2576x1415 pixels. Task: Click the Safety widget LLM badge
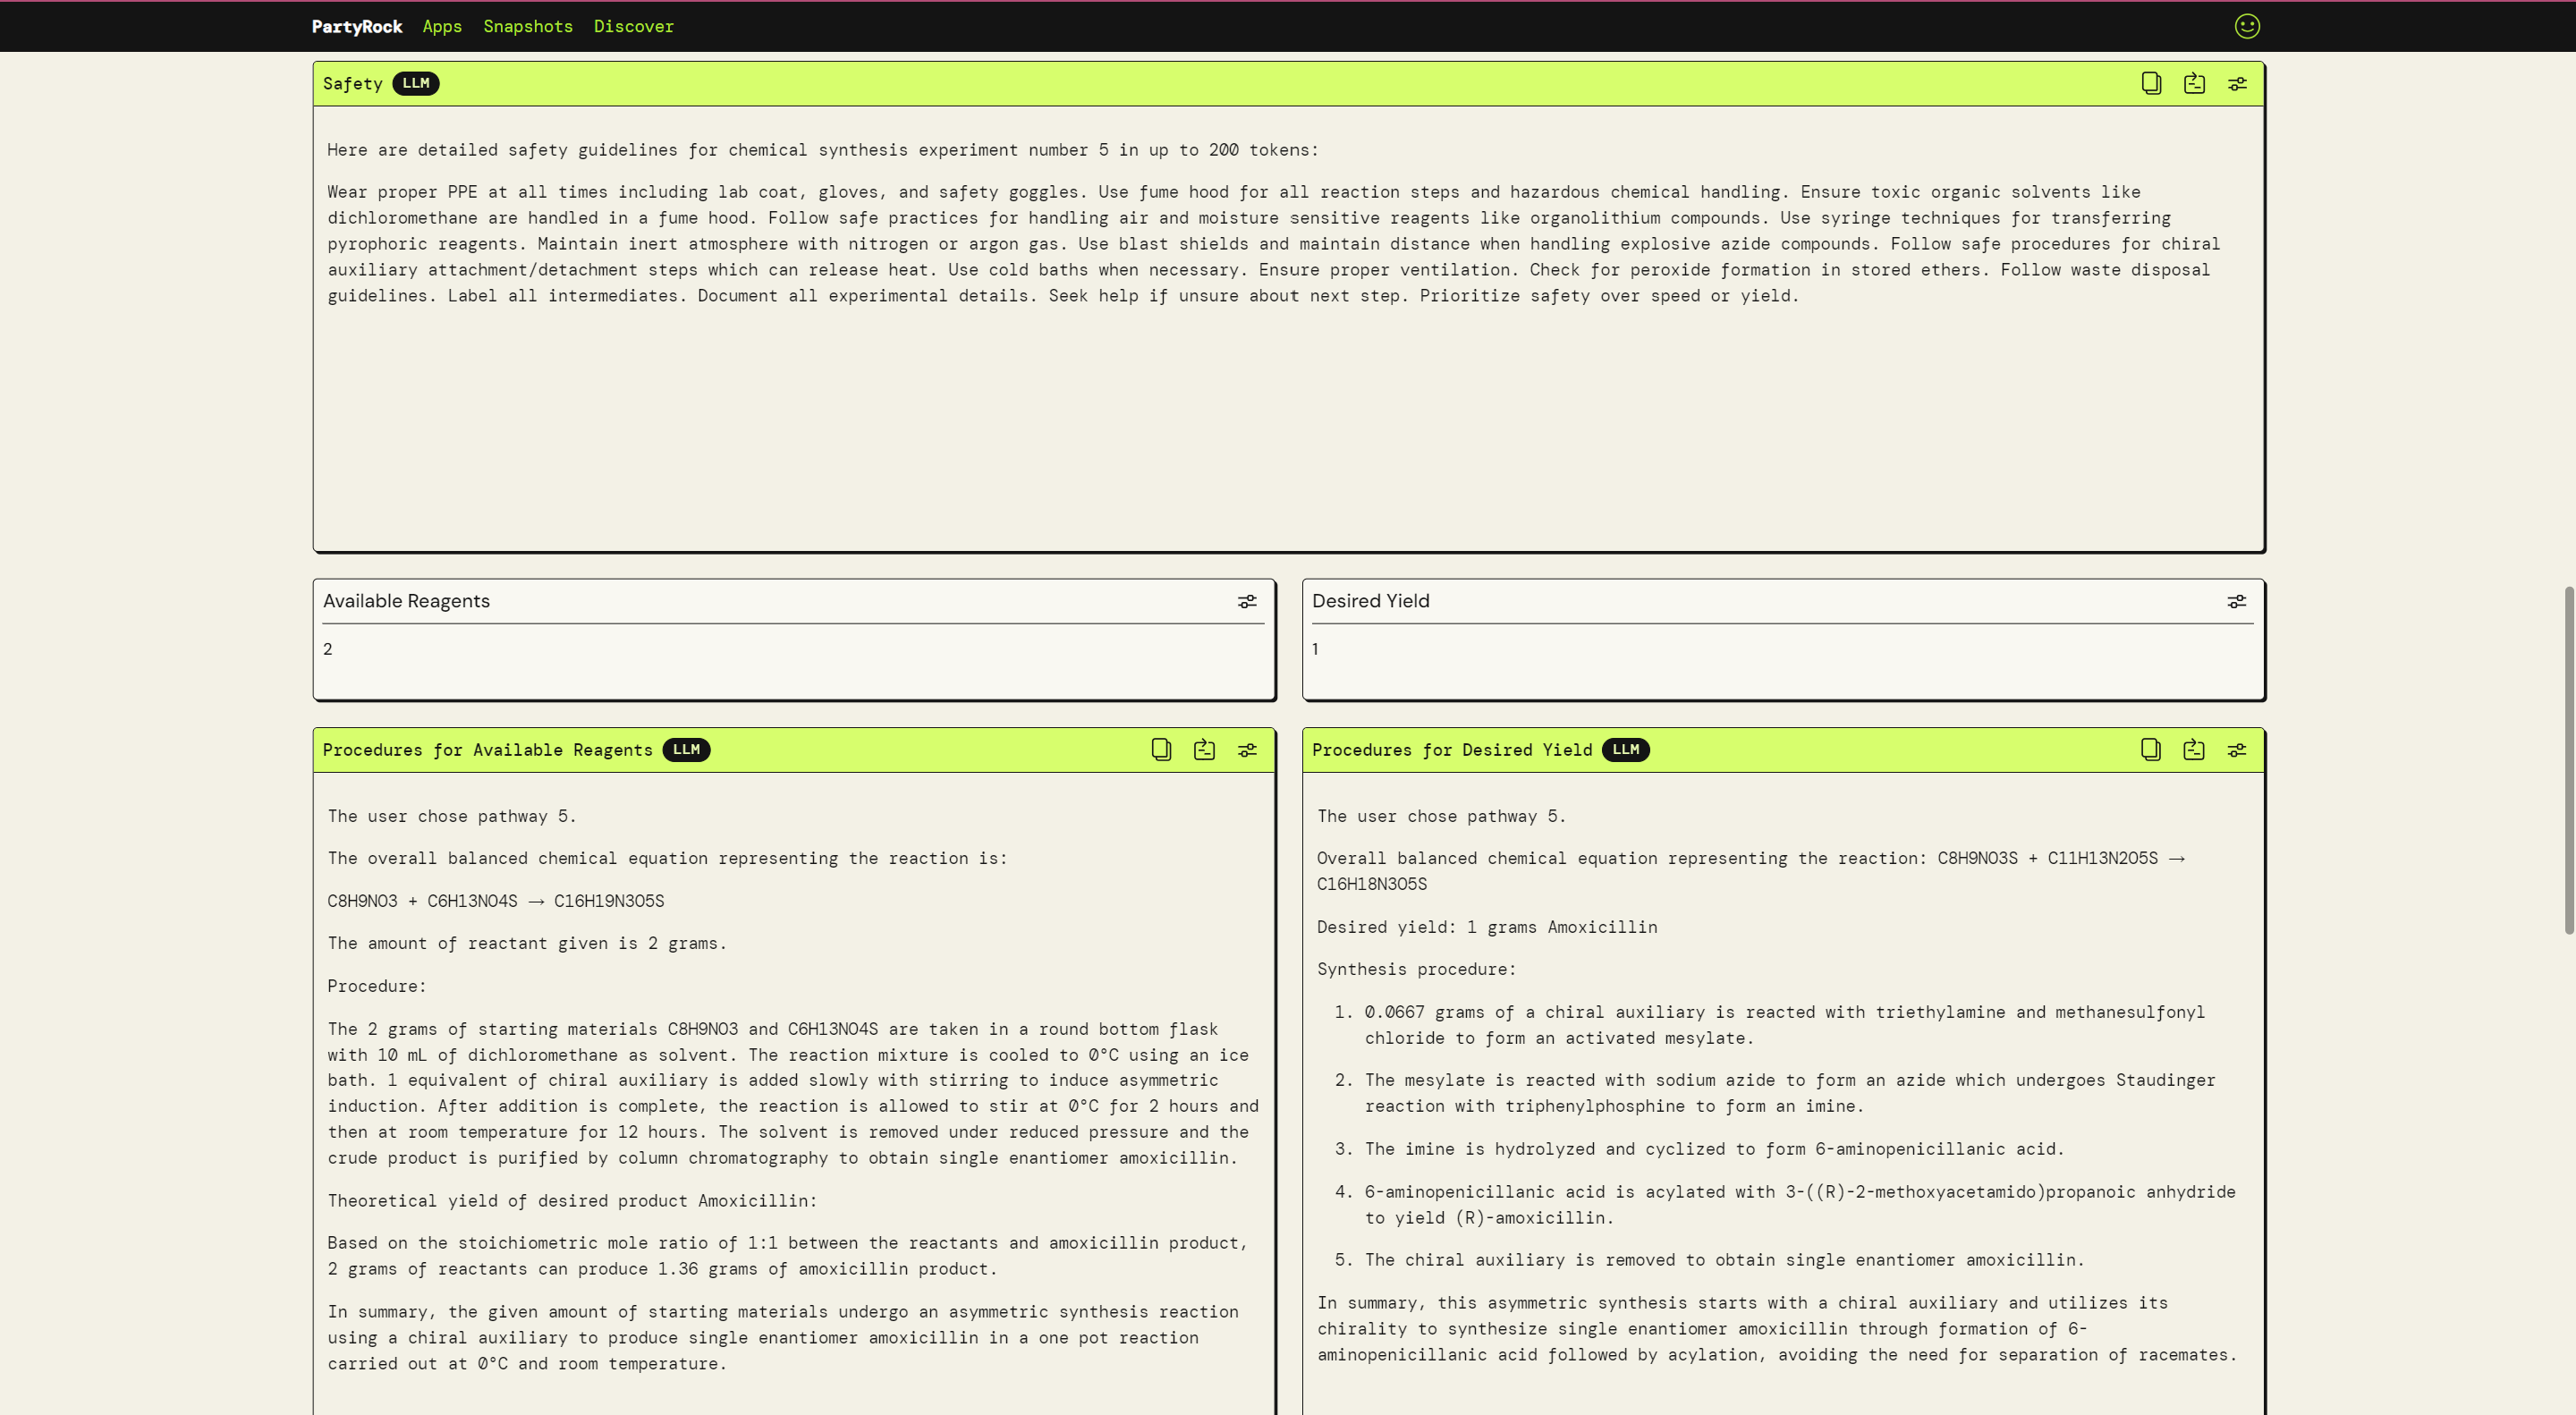click(x=415, y=84)
